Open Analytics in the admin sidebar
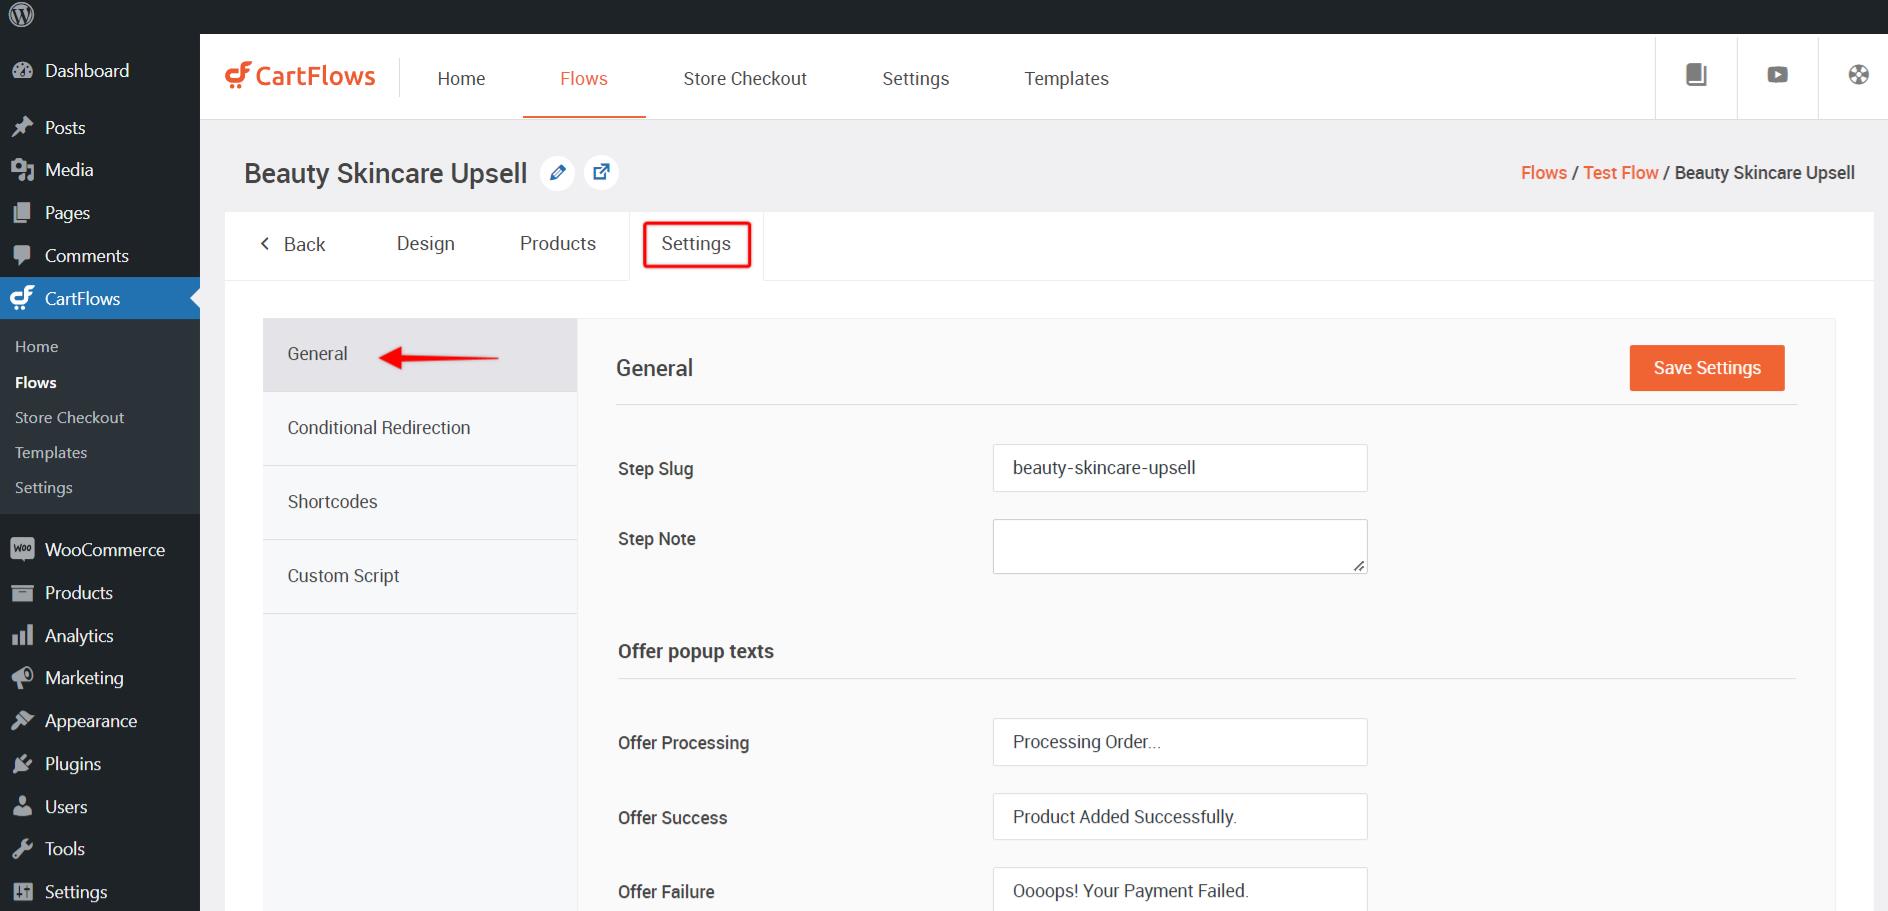The width and height of the screenshot is (1888, 911). (x=79, y=636)
